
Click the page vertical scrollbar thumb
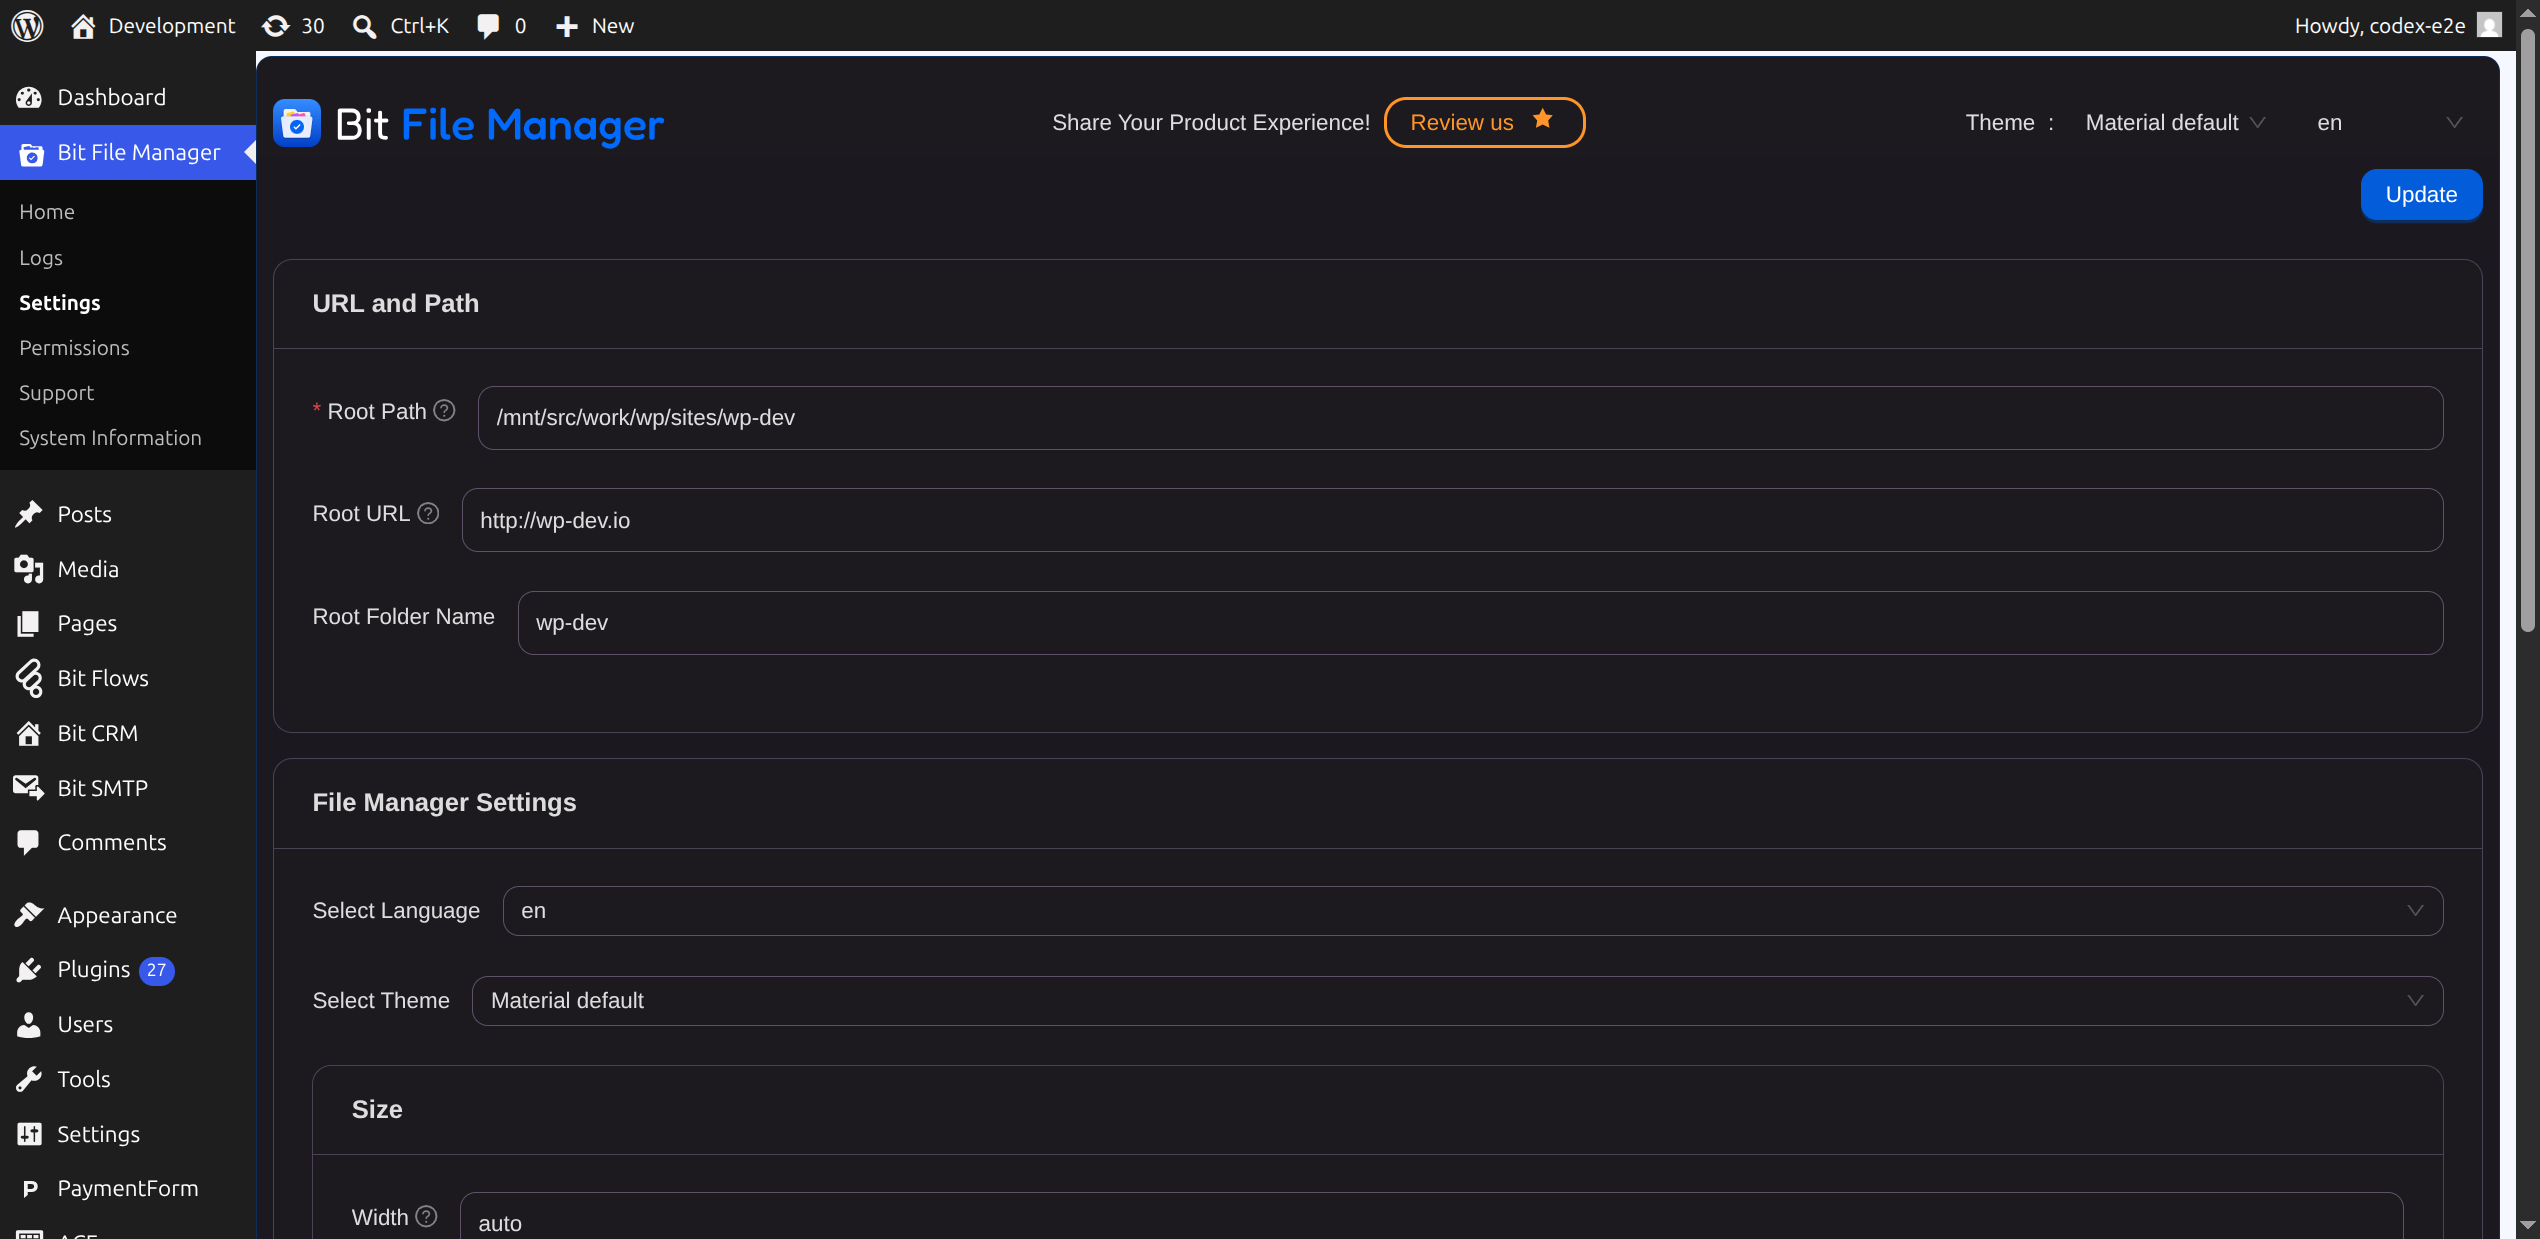point(2528,330)
